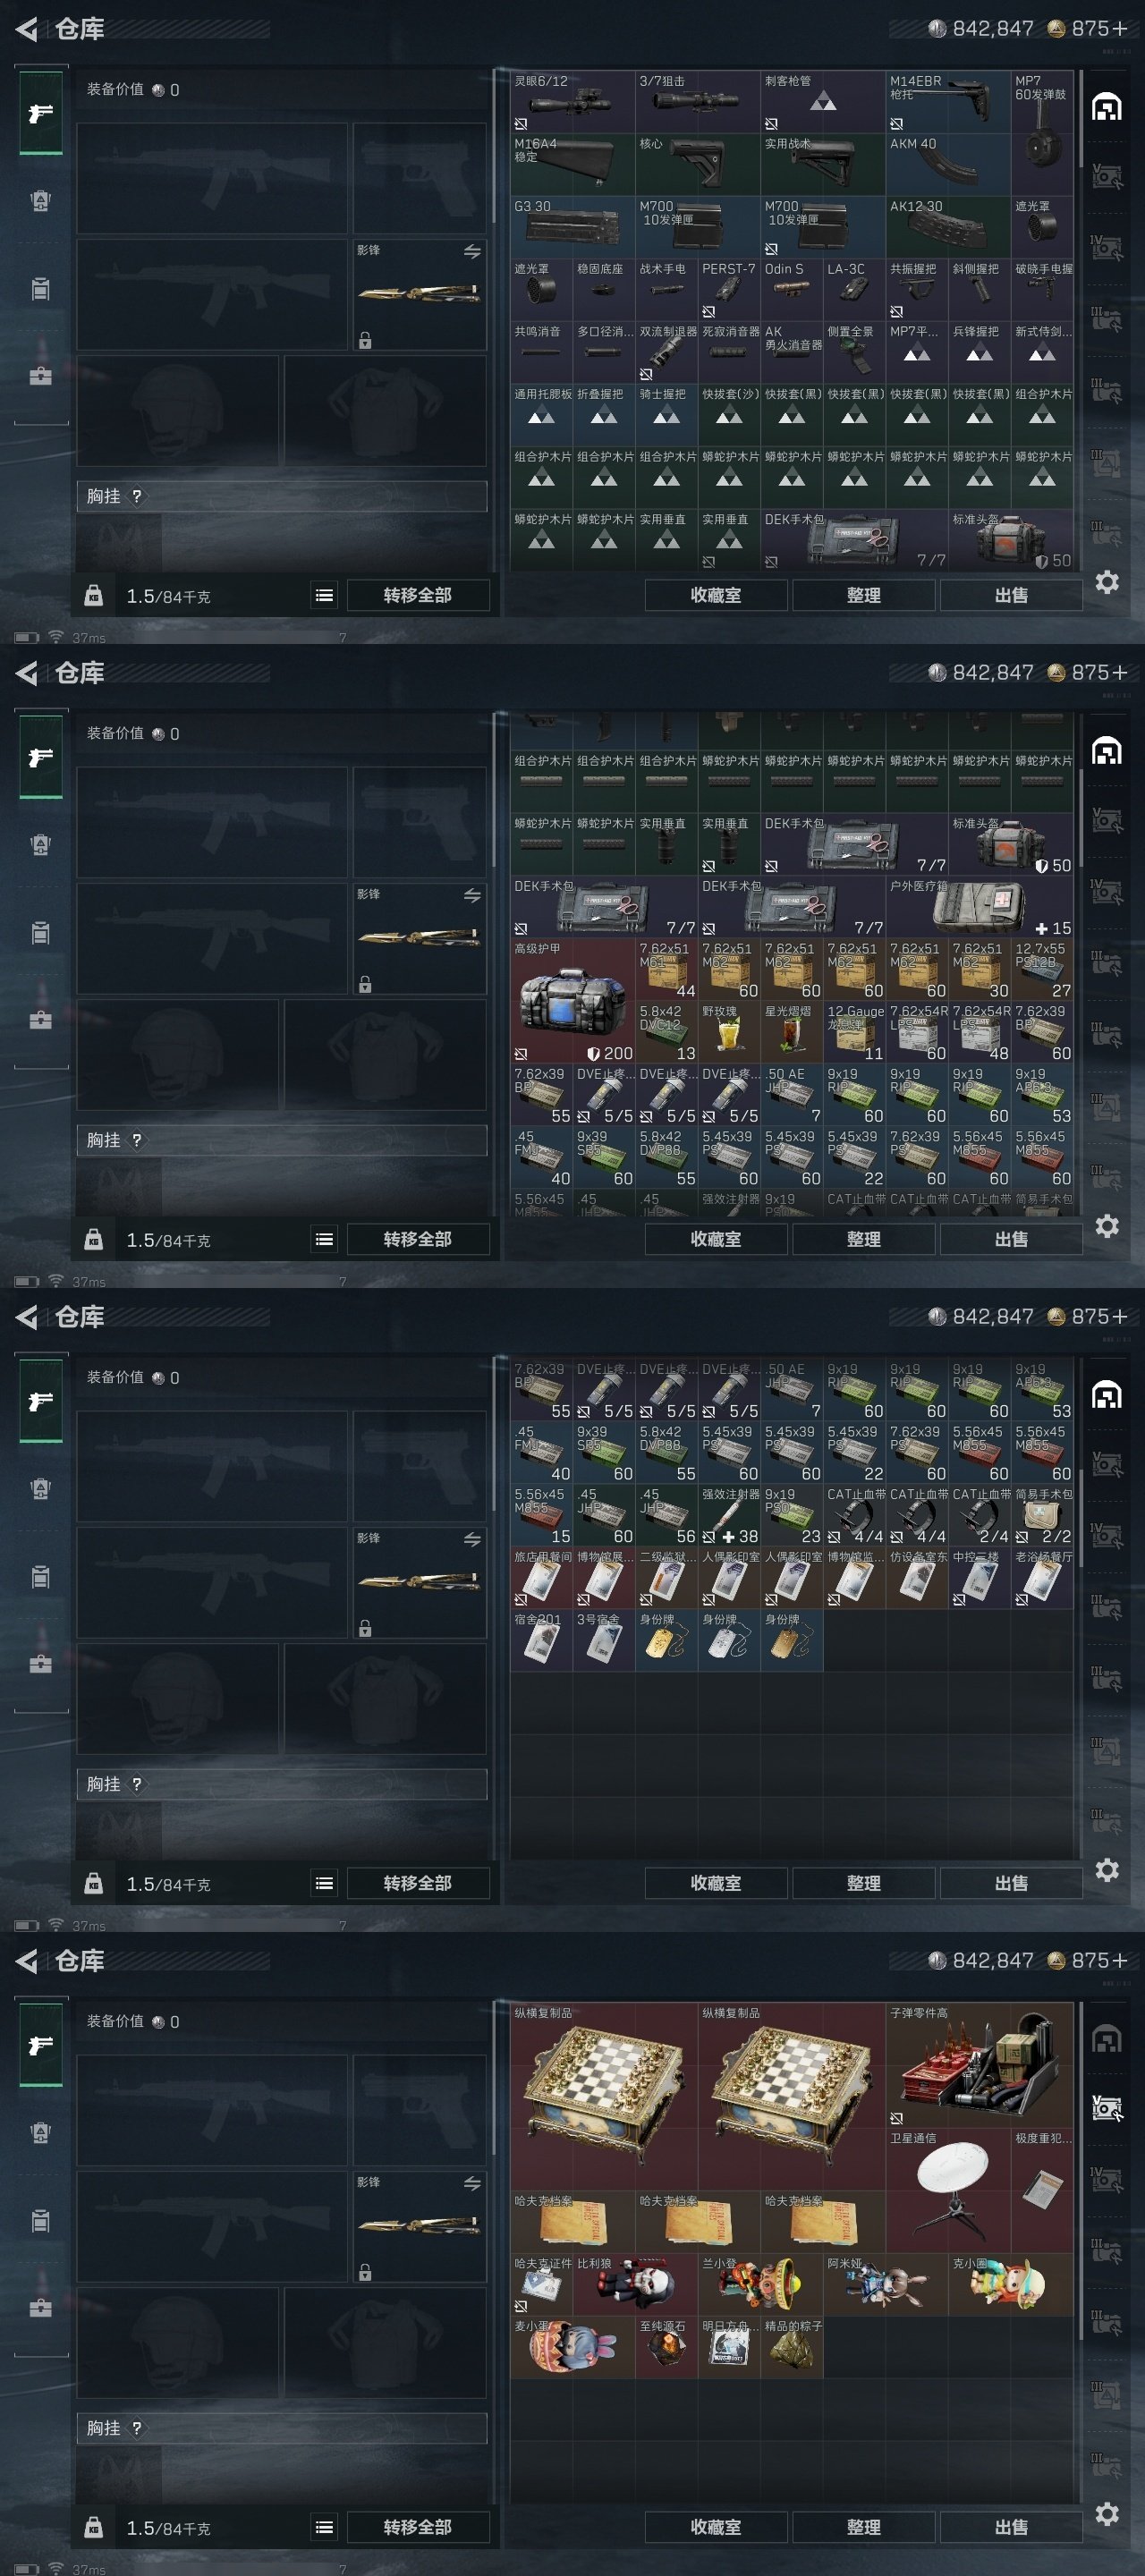1145x2576 pixels.
Task: Click the 星光熠熠 drink item
Action: (x=792, y=1032)
